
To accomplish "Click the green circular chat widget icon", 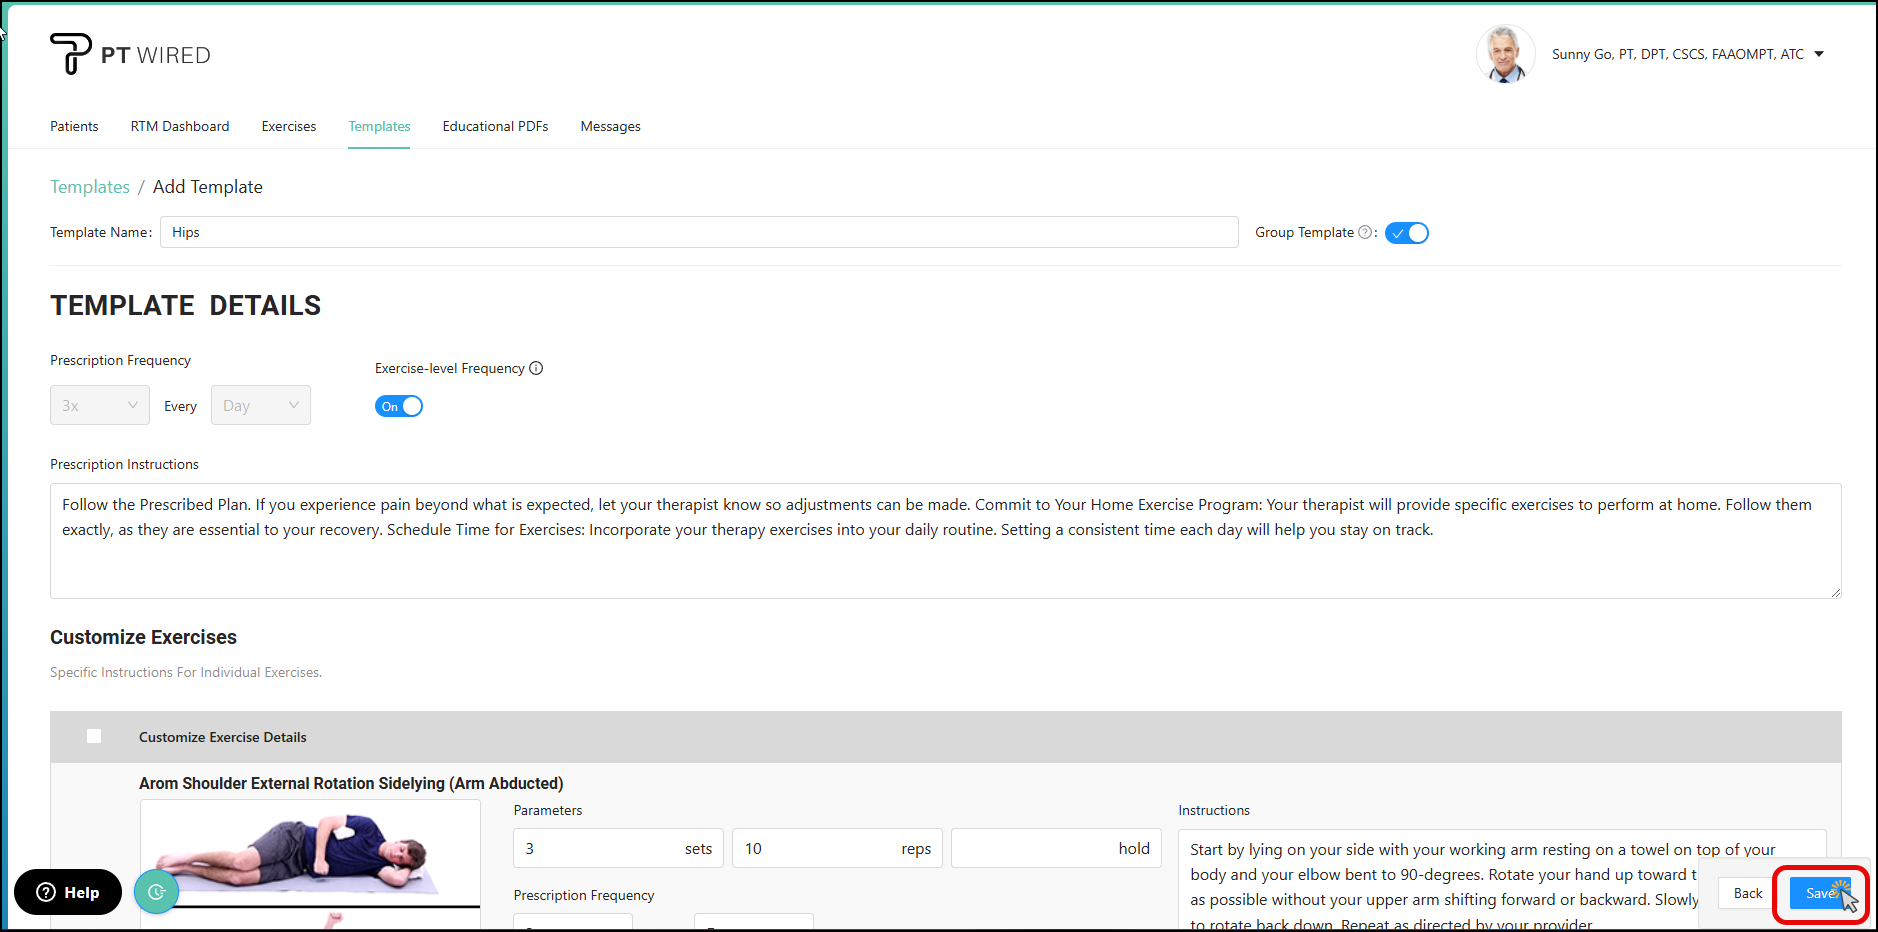I will coord(156,892).
